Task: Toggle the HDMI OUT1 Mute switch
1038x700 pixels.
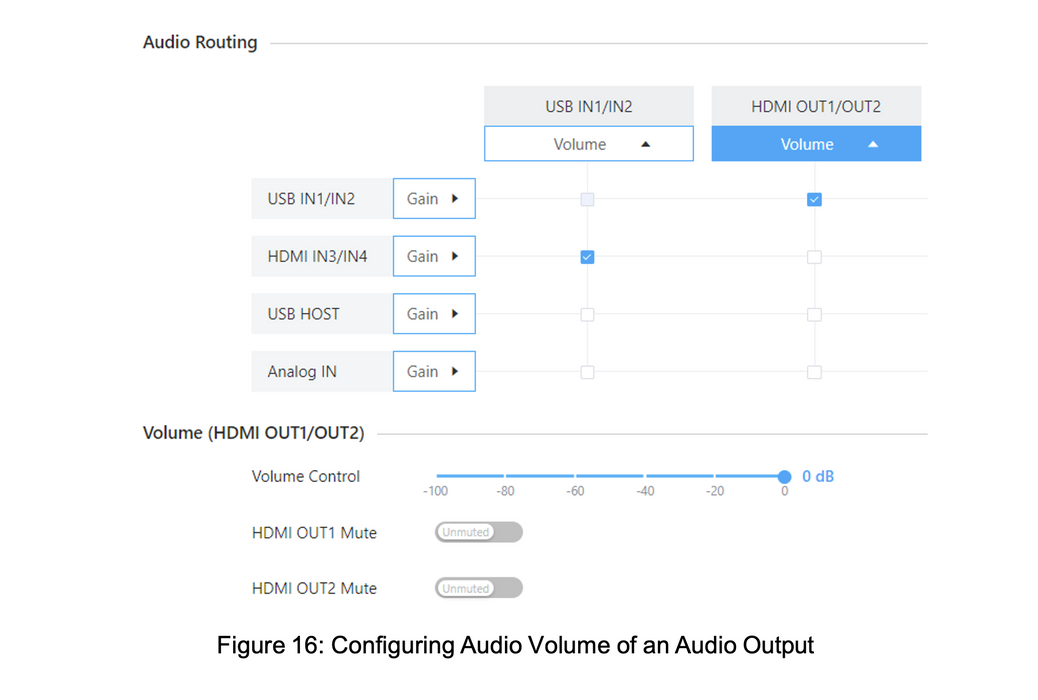Action: point(478,533)
